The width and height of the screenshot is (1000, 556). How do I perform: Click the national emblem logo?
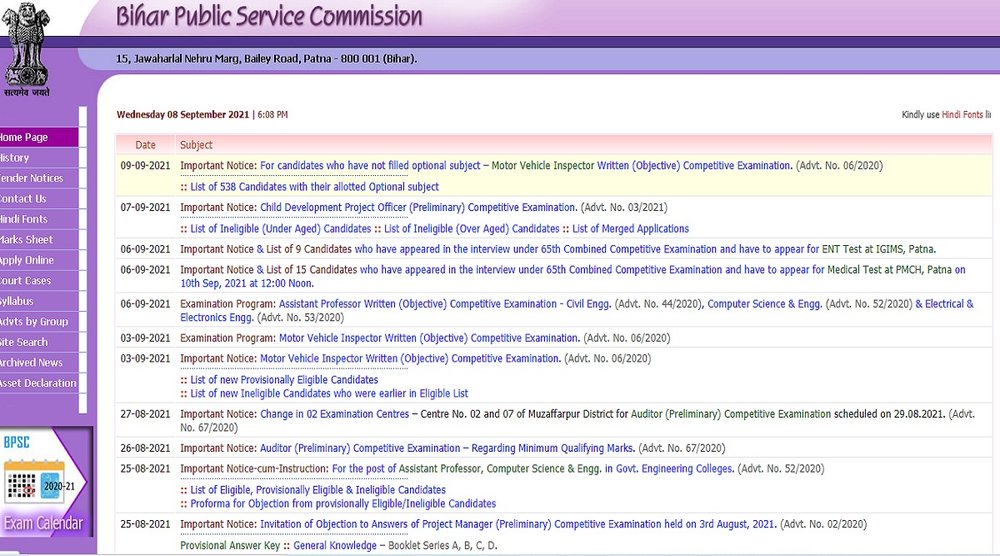[26, 50]
